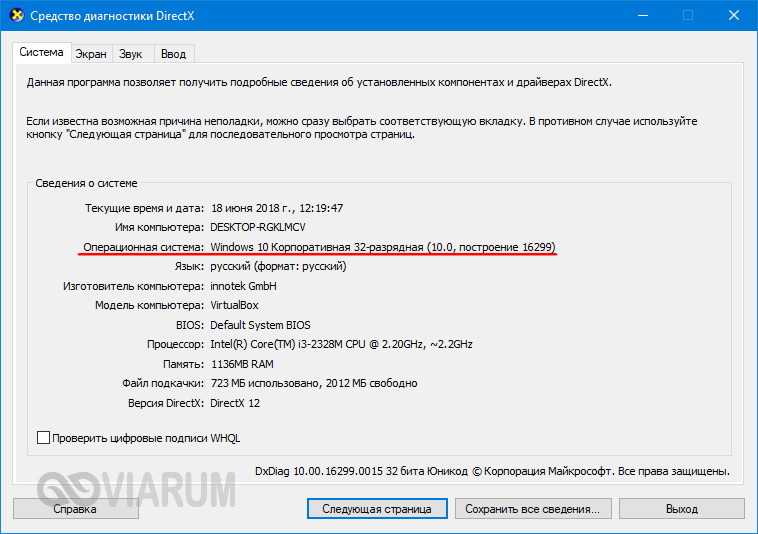Click the DirectX 12 version value
Viewport: 758px width, 534px height.
pyautogui.click(x=235, y=403)
